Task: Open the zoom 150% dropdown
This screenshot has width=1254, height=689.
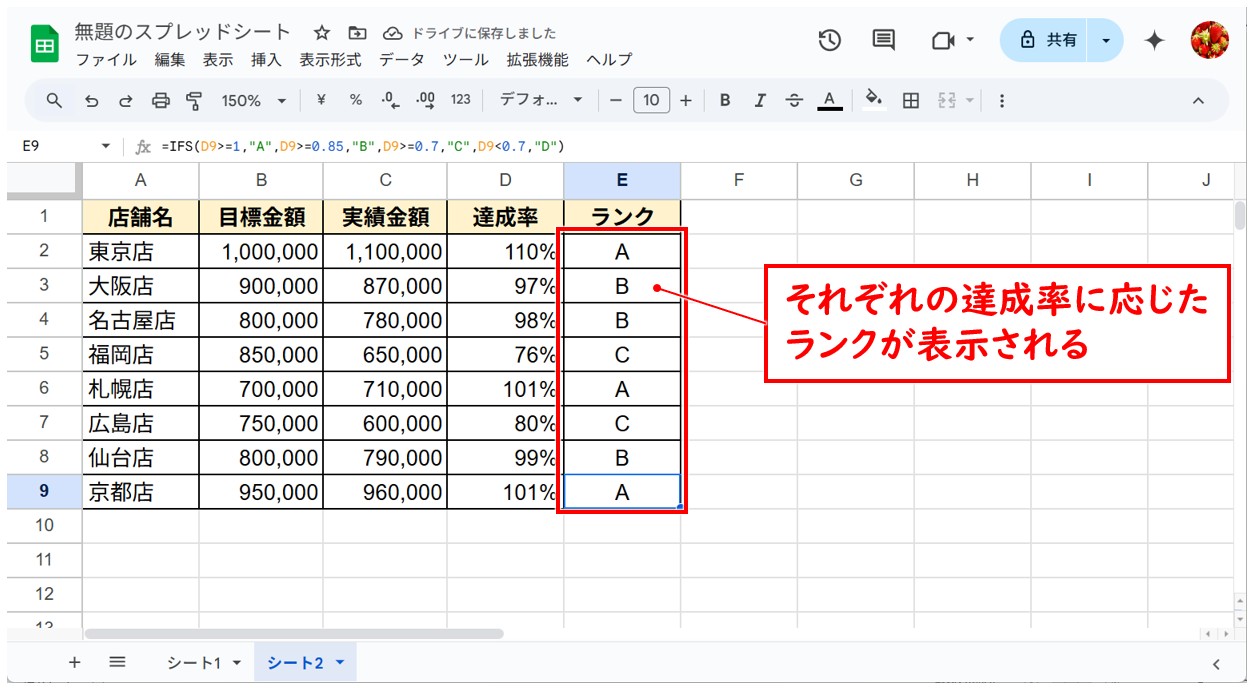Action: coord(253,100)
